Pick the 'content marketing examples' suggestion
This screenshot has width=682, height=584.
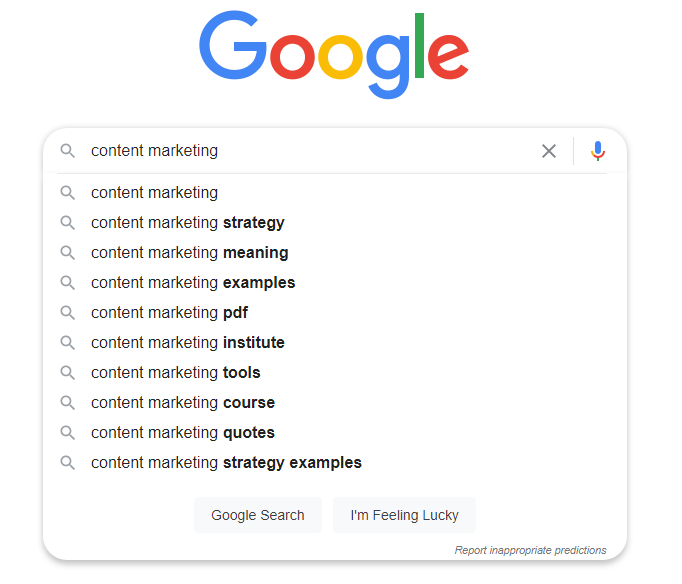334,283
